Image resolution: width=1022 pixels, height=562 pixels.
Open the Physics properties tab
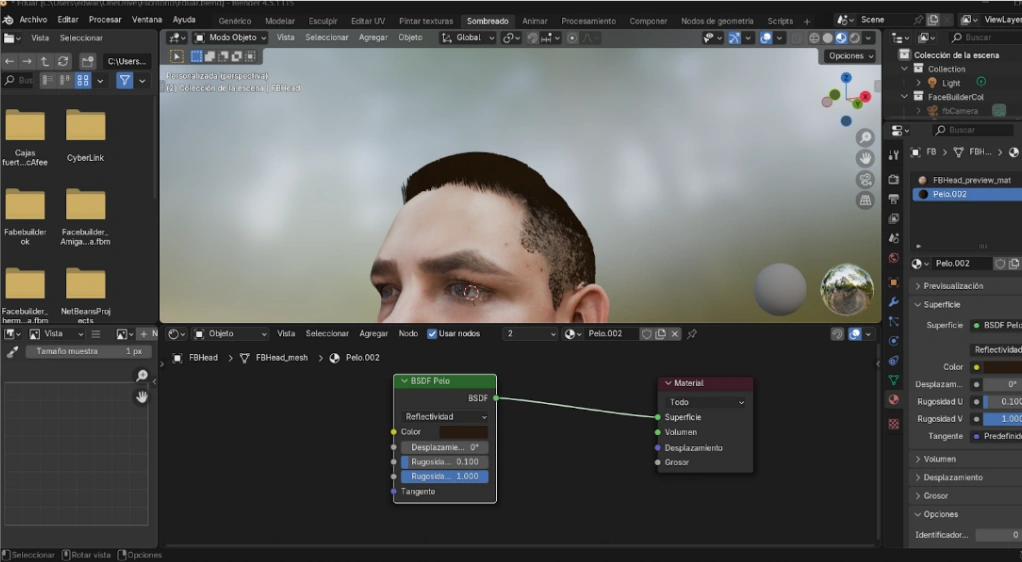click(x=894, y=341)
